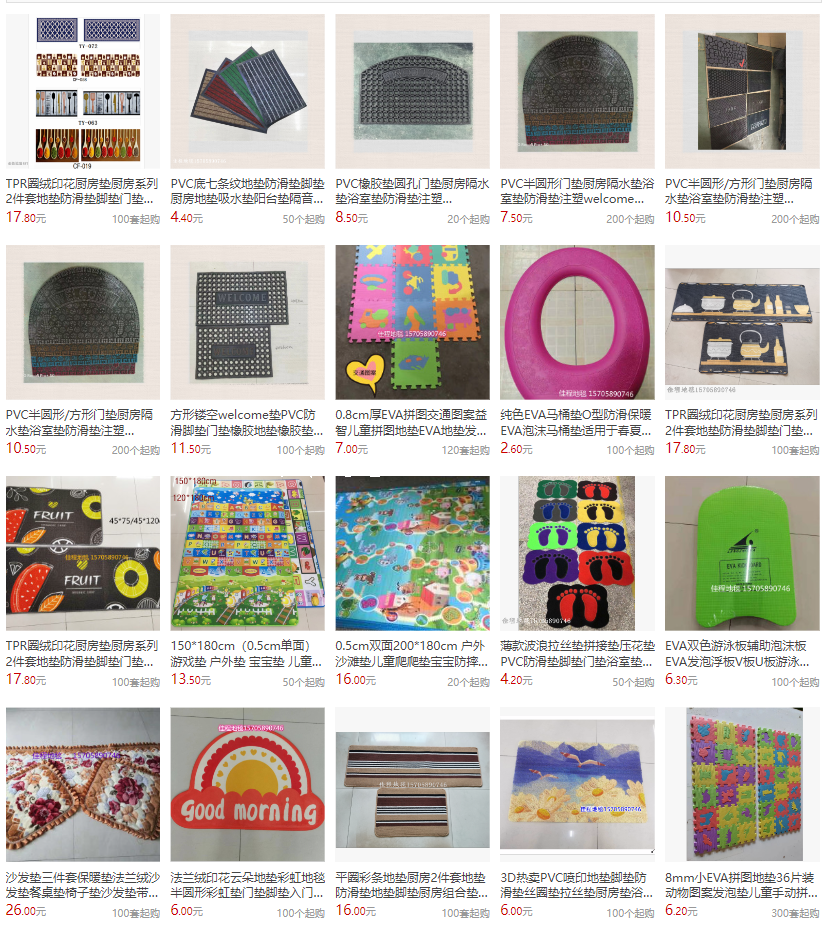Image resolution: width=826 pixels, height=931 pixels.
Task: Open the pink EVA toilet seat cushion image
Action: 577,322
